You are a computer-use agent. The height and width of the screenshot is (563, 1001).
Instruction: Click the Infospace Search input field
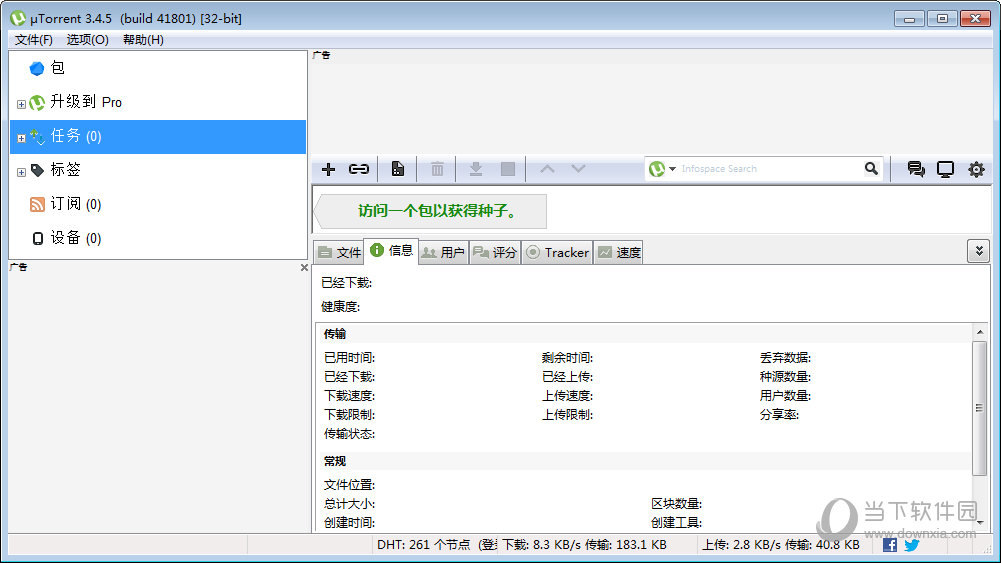(769, 169)
